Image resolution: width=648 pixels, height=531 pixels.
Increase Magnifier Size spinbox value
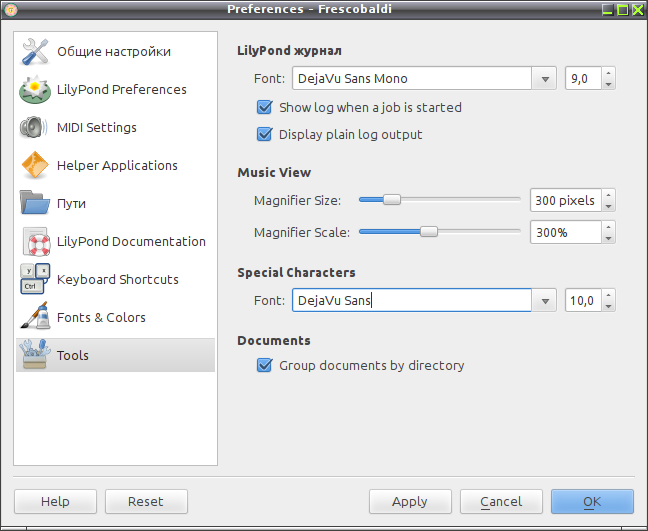click(608, 195)
